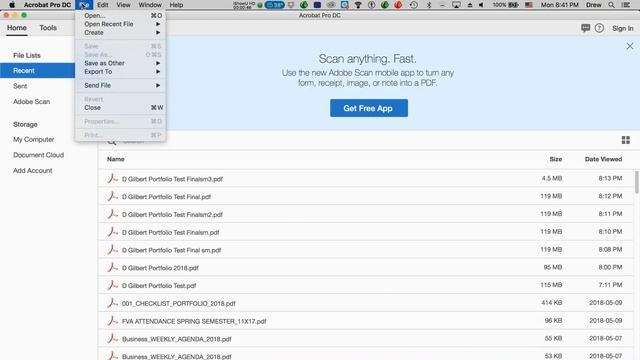Open Notification Center icon in menu bar
Viewport: 640px width, 360px height.
click(625, 5)
